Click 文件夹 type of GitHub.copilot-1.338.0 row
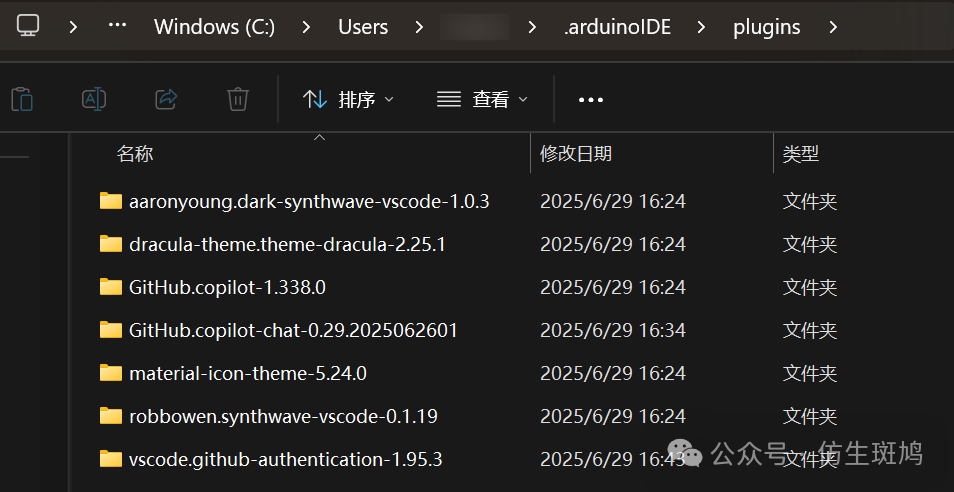This screenshot has width=954, height=492. 810,287
